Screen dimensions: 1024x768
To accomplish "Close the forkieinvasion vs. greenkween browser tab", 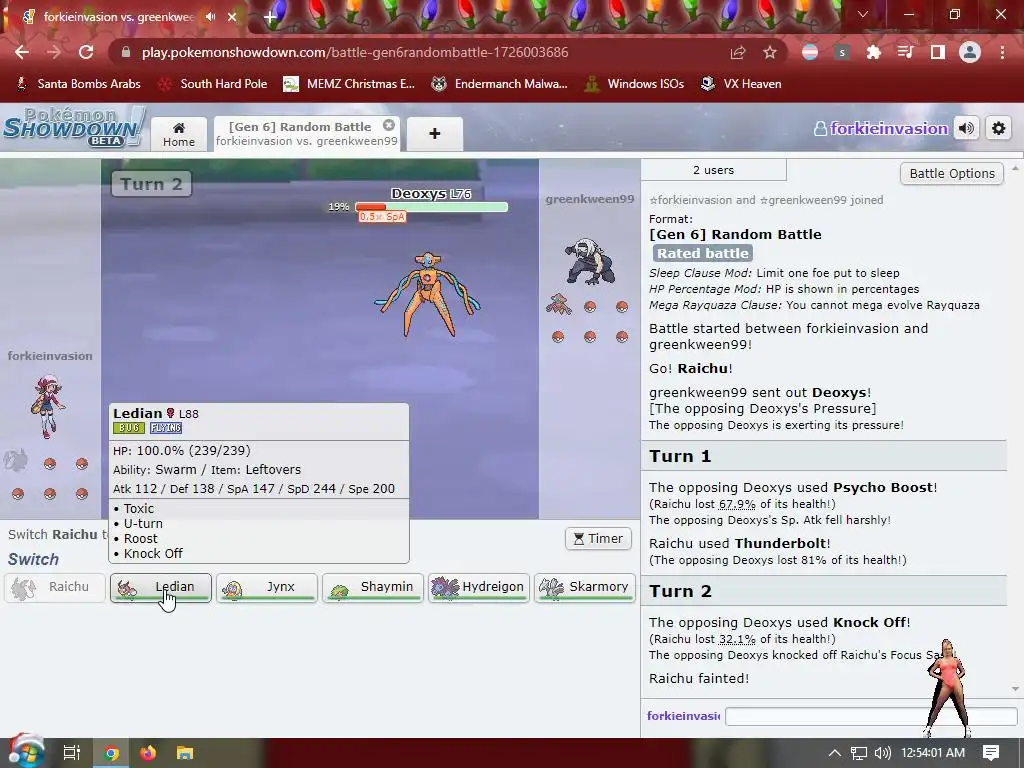I will (232, 17).
